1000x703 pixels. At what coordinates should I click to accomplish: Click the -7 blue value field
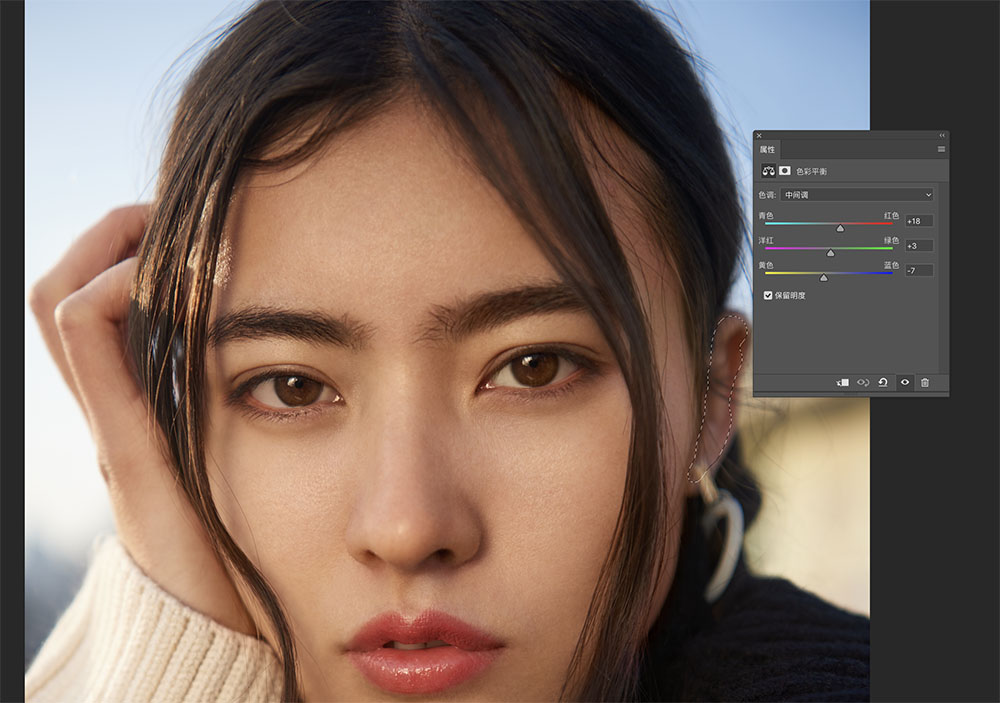coord(919,270)
